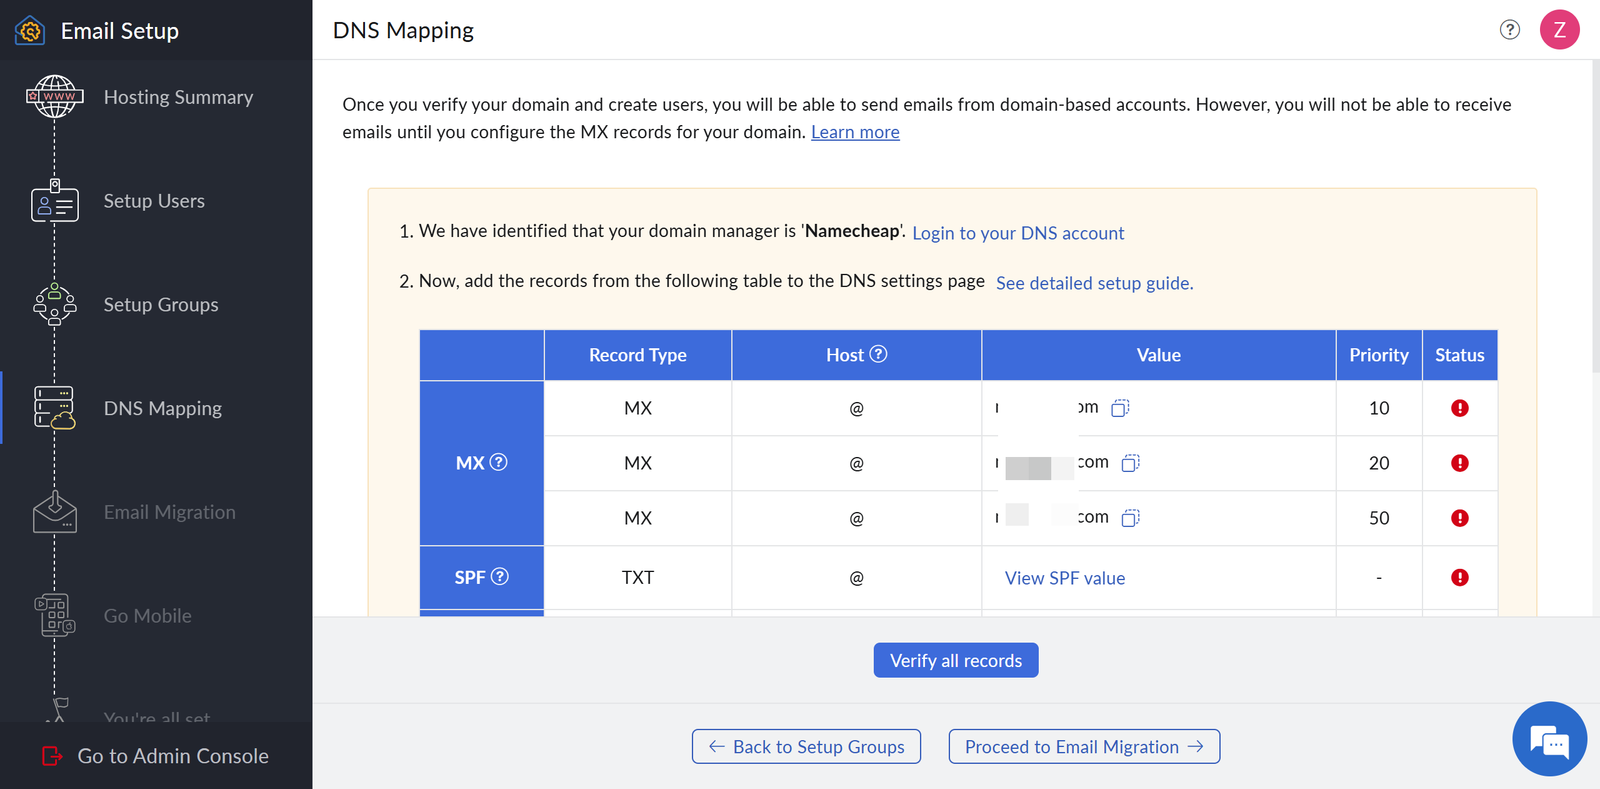Click Back to Setup Groups button
Image resolution: width=1600 pixels, height=789 pixels.
pyautogui.click(x=806, y=746)
